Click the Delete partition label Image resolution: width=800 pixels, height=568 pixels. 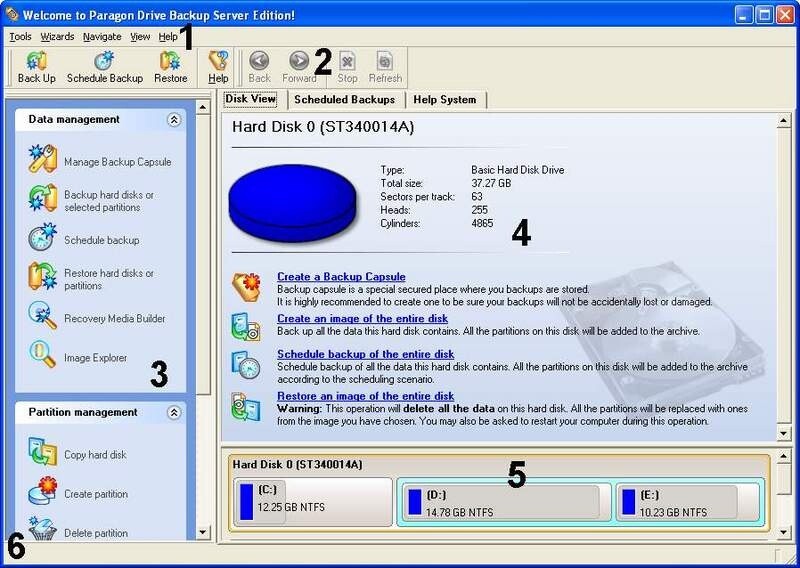click(96, 533)
